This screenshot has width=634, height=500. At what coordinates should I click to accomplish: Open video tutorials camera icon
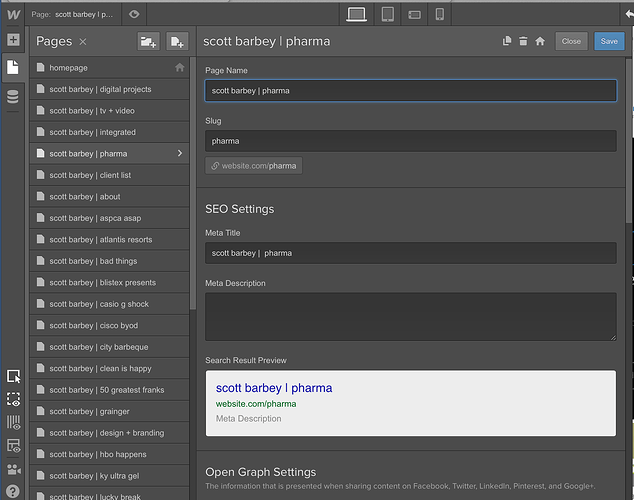click(x=13, y=468)
